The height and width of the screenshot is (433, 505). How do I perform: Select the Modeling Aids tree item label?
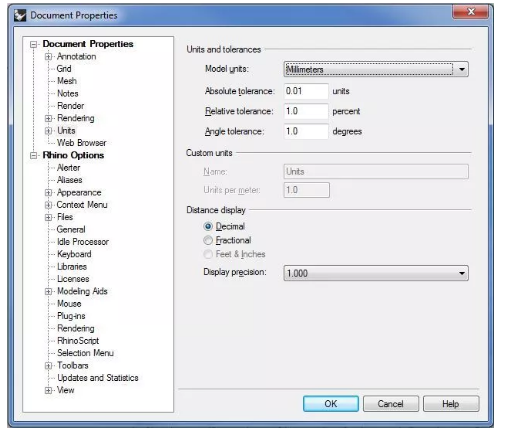tap(82, 292)
